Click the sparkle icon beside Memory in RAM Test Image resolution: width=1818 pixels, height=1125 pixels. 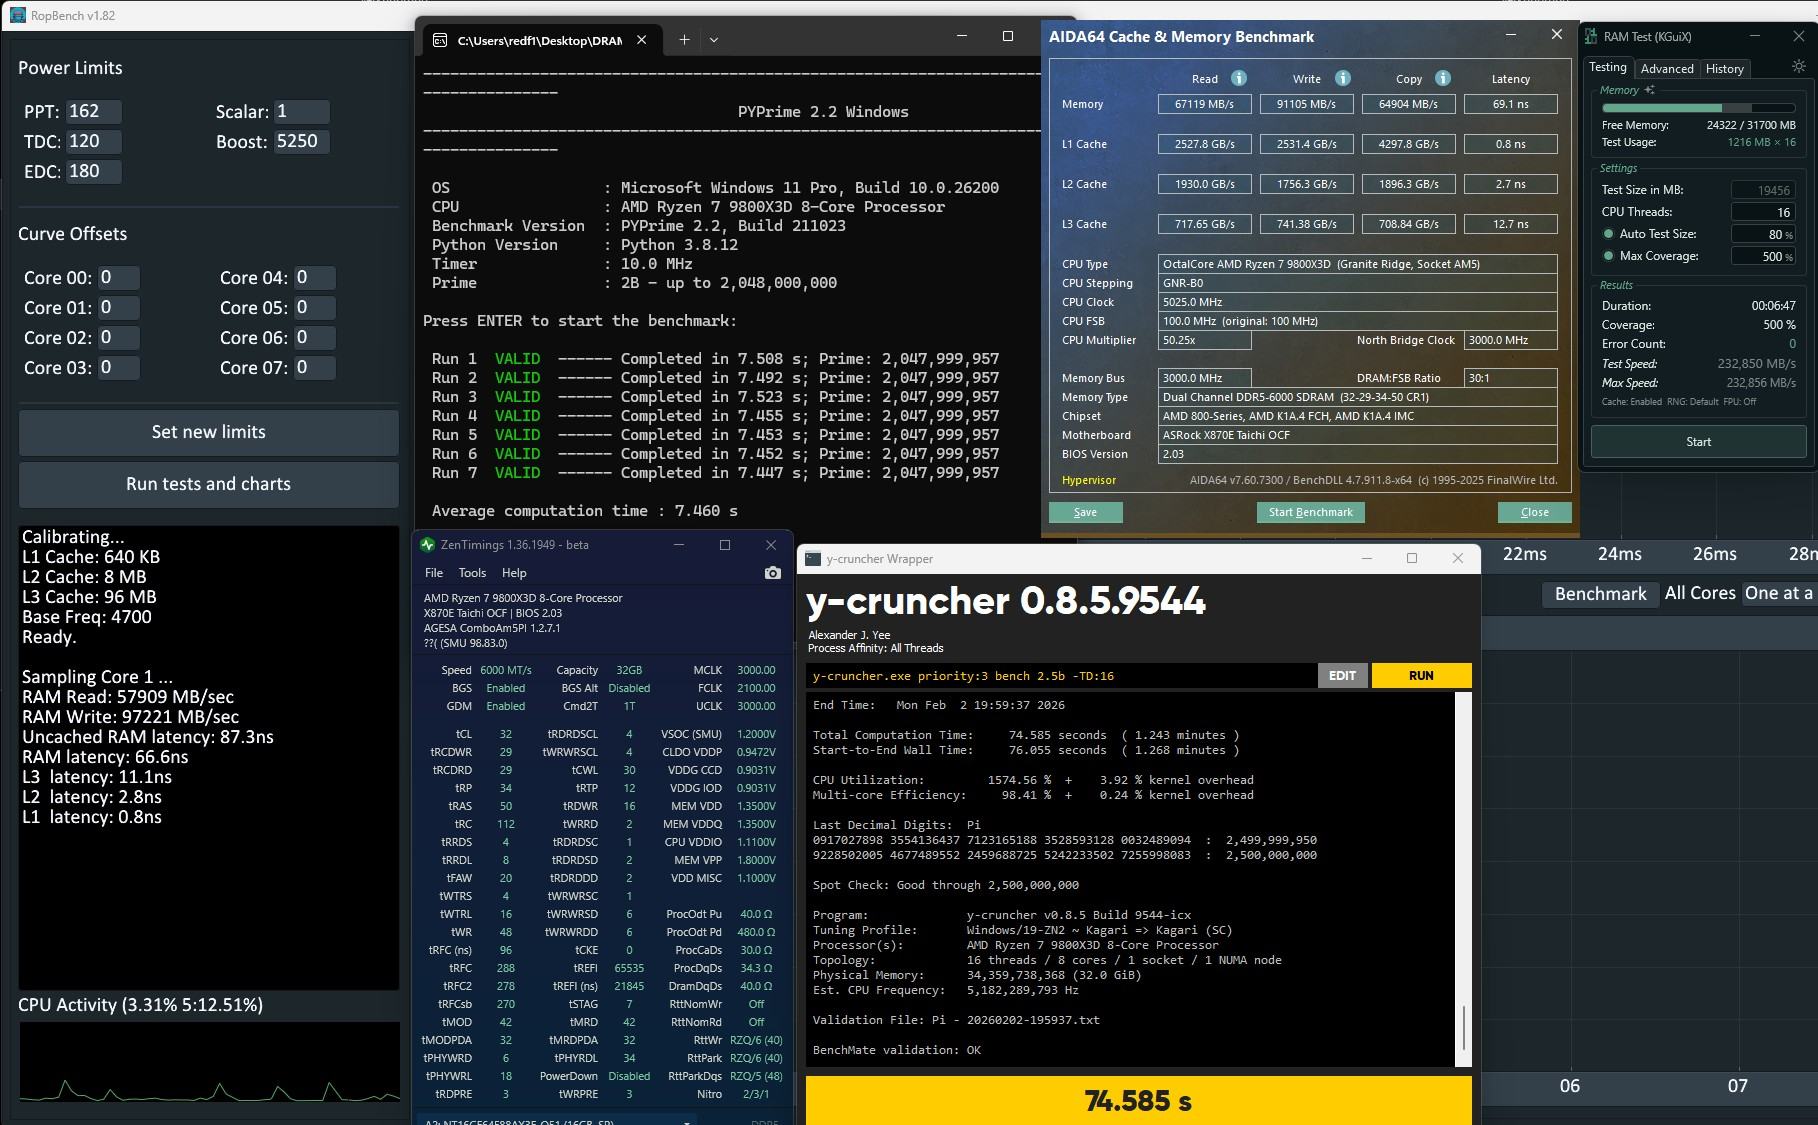click(x=1649, y=90)
